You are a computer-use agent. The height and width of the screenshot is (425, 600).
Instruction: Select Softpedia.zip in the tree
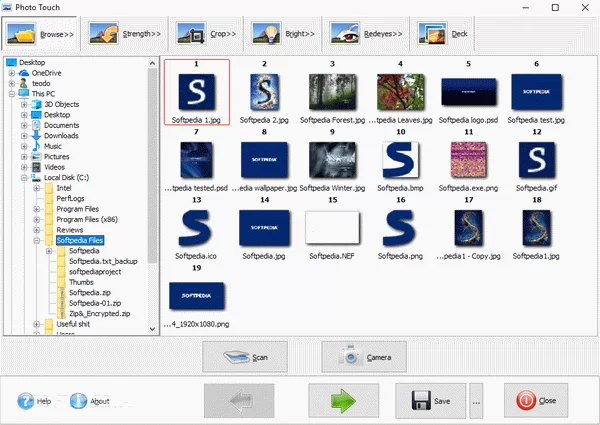coord(90,293)
